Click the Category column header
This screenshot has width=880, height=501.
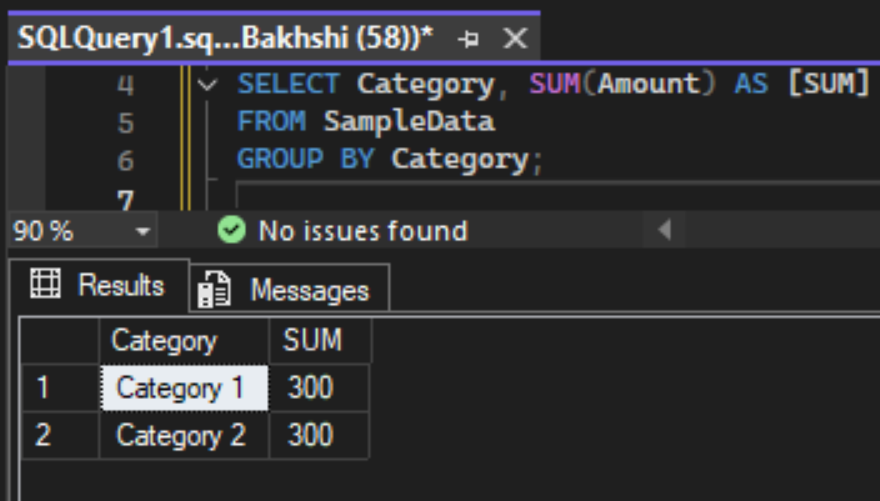[184, 341]
